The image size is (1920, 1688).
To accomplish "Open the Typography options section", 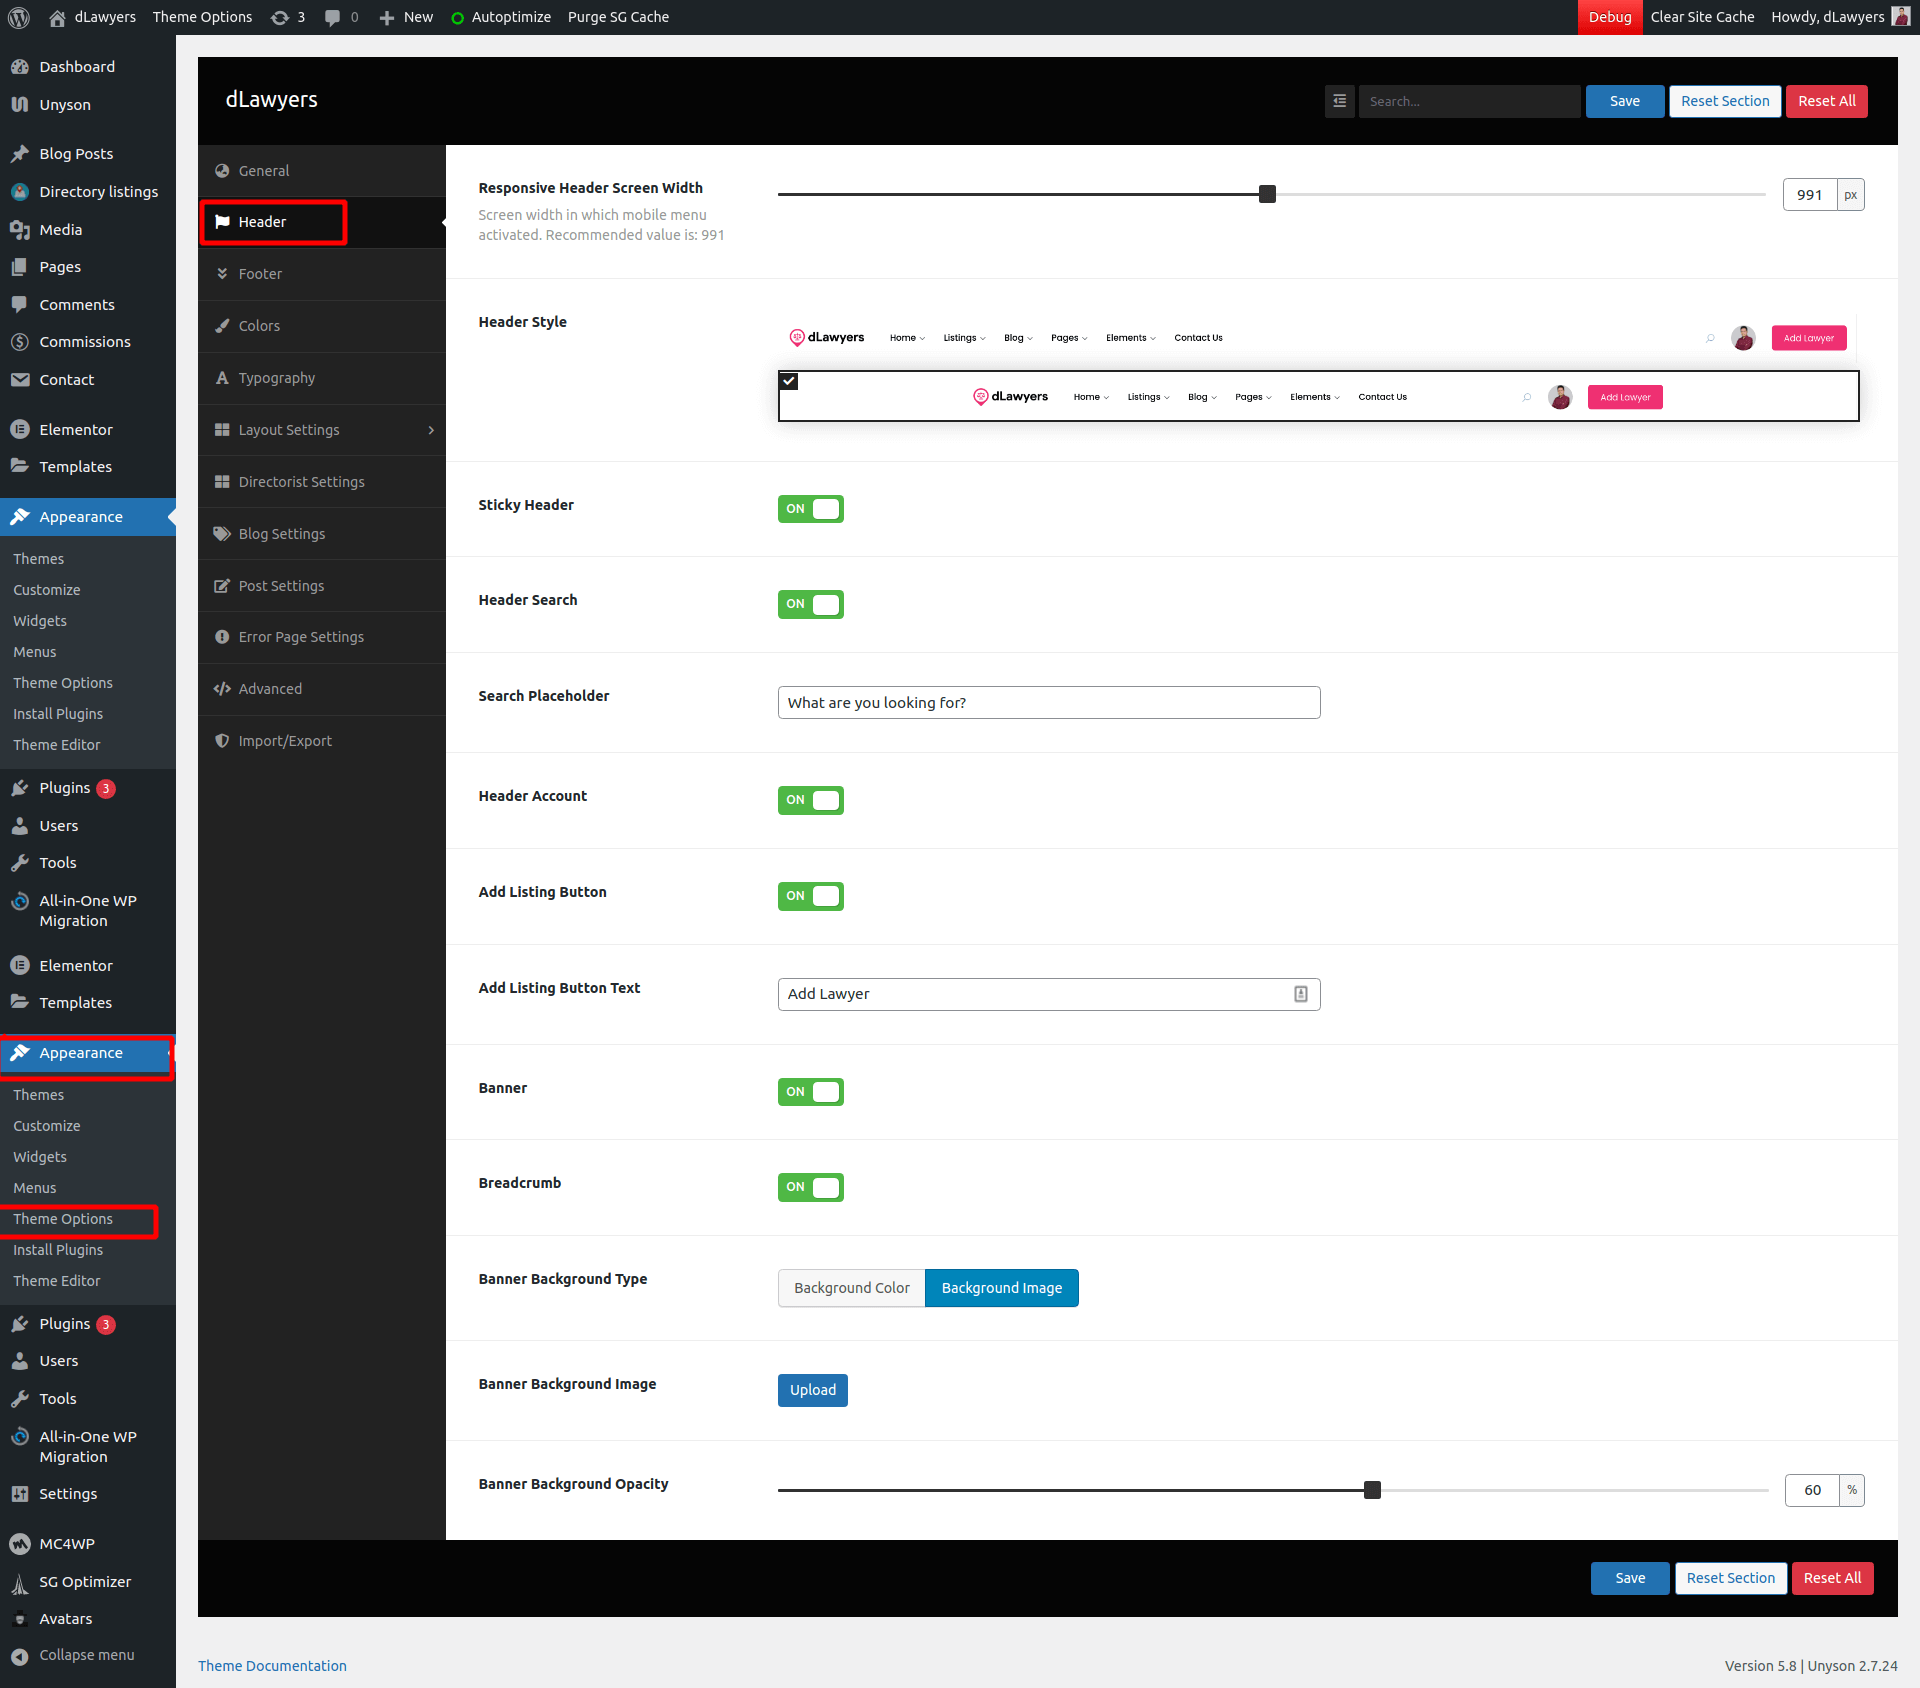I will click(x=276, y=378).
